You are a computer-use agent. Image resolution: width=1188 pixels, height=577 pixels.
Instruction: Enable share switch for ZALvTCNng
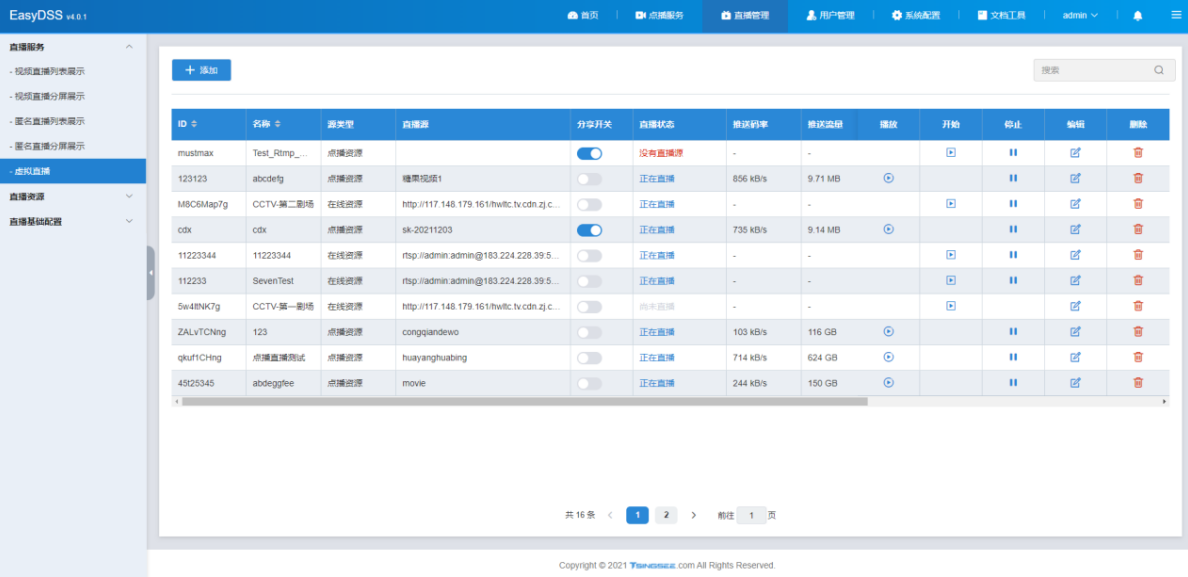(589, 332)
